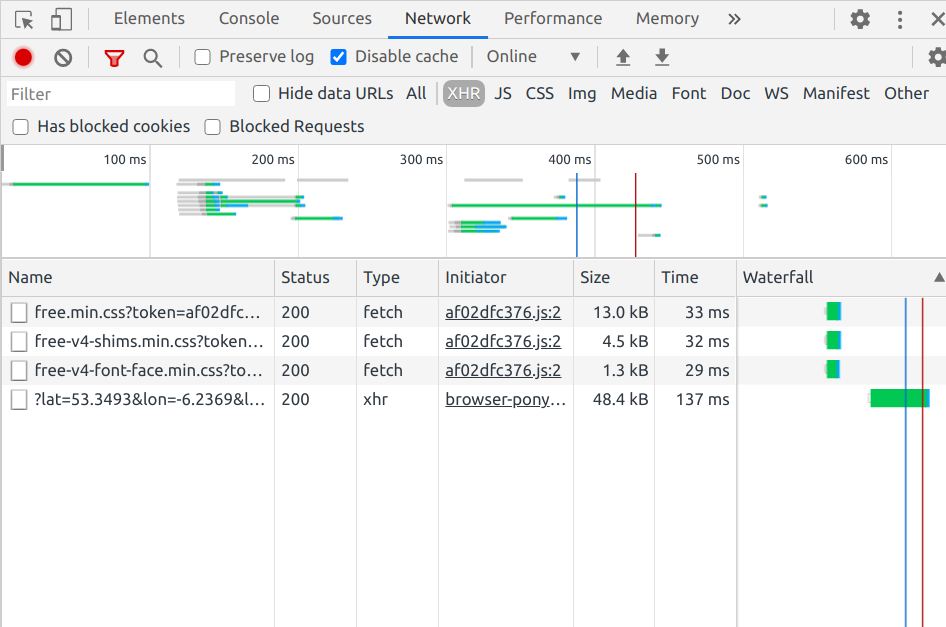Open the Performance tab
Screen dimensions: 946x627
553,19
